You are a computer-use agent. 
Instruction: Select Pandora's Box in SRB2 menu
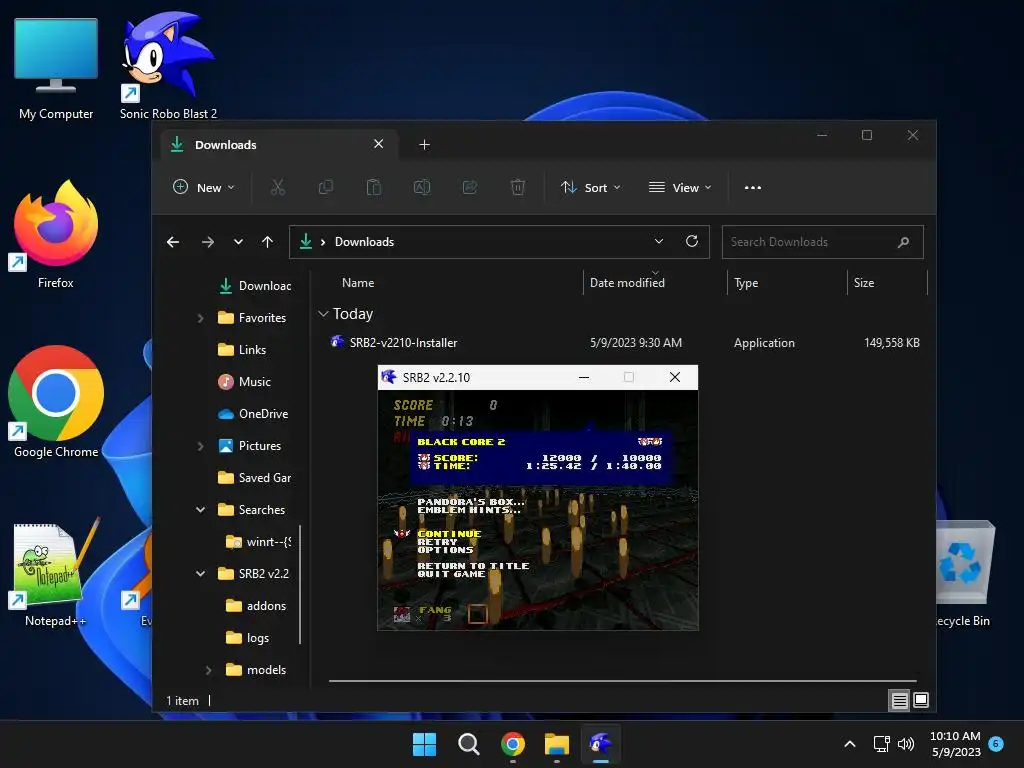[x=471, y=502]
